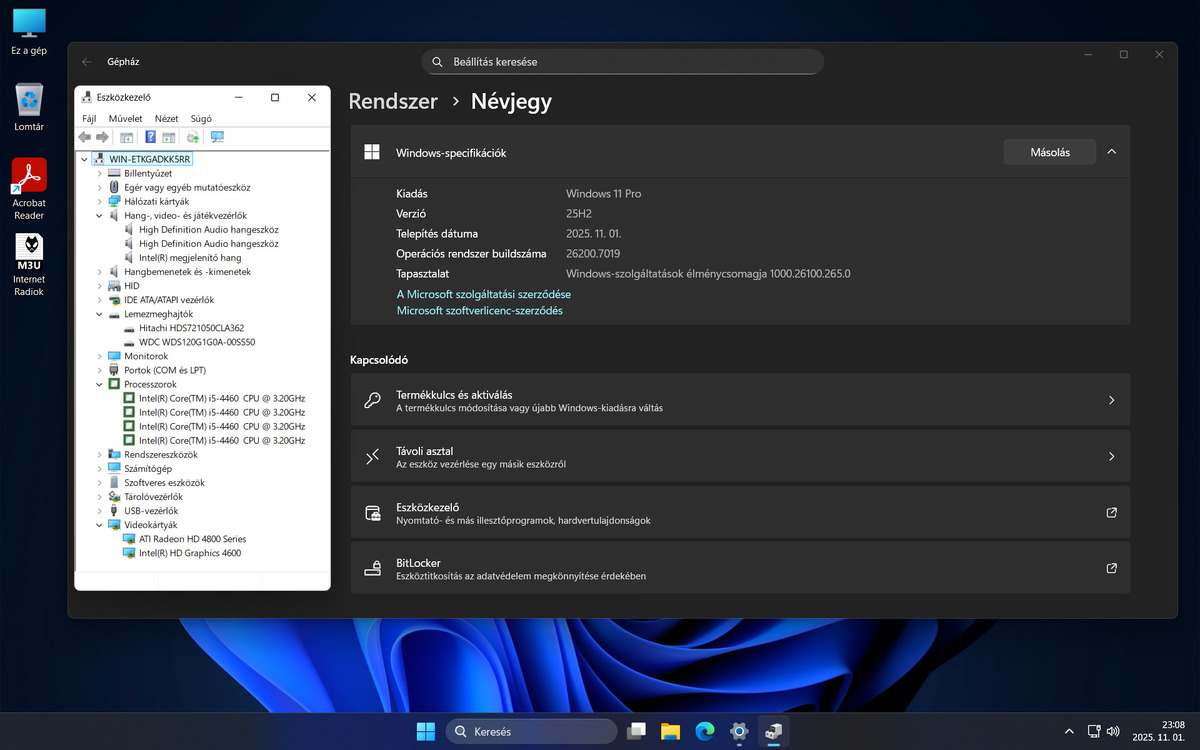Screen dimensions: 1200x750
Task: Collapse the Hang-, video- és játékvezérlők node
Action: coord(99,215)
